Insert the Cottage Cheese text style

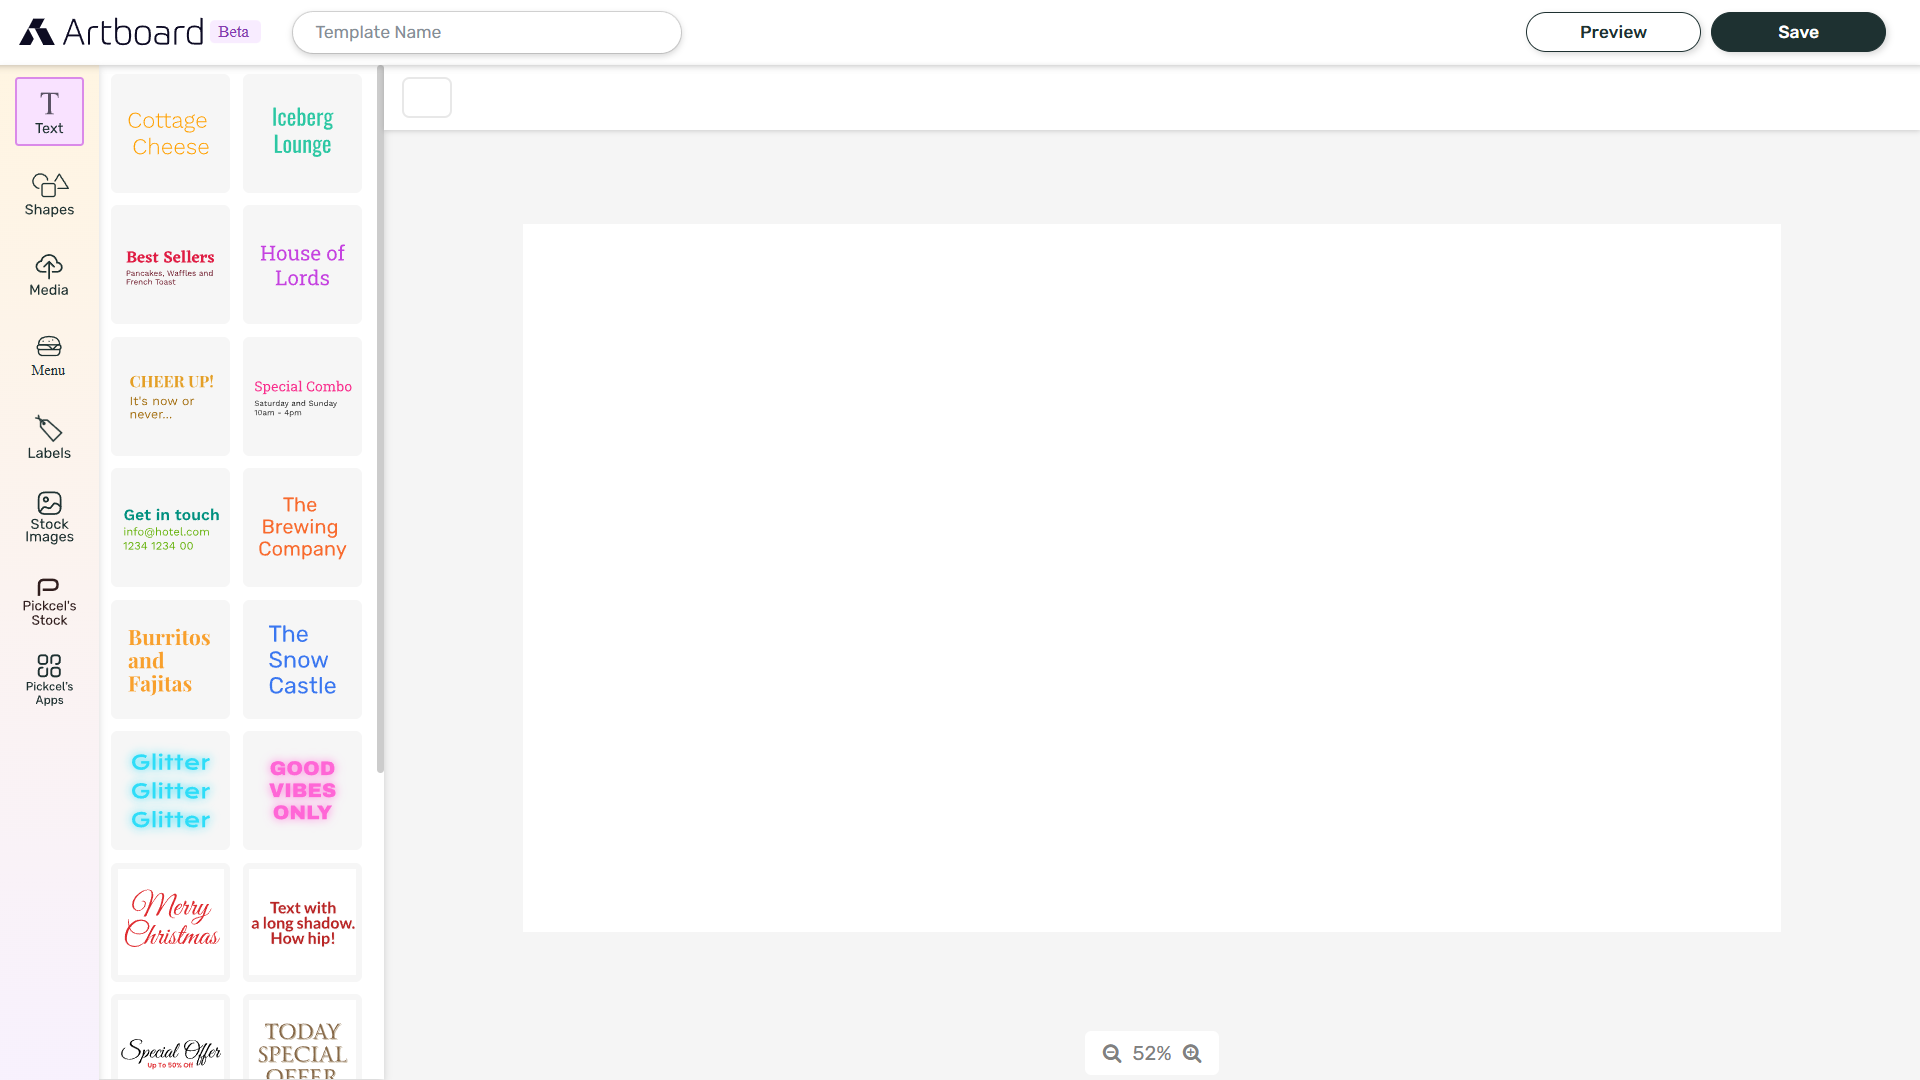pyautogui.click(x=170, y=133)
